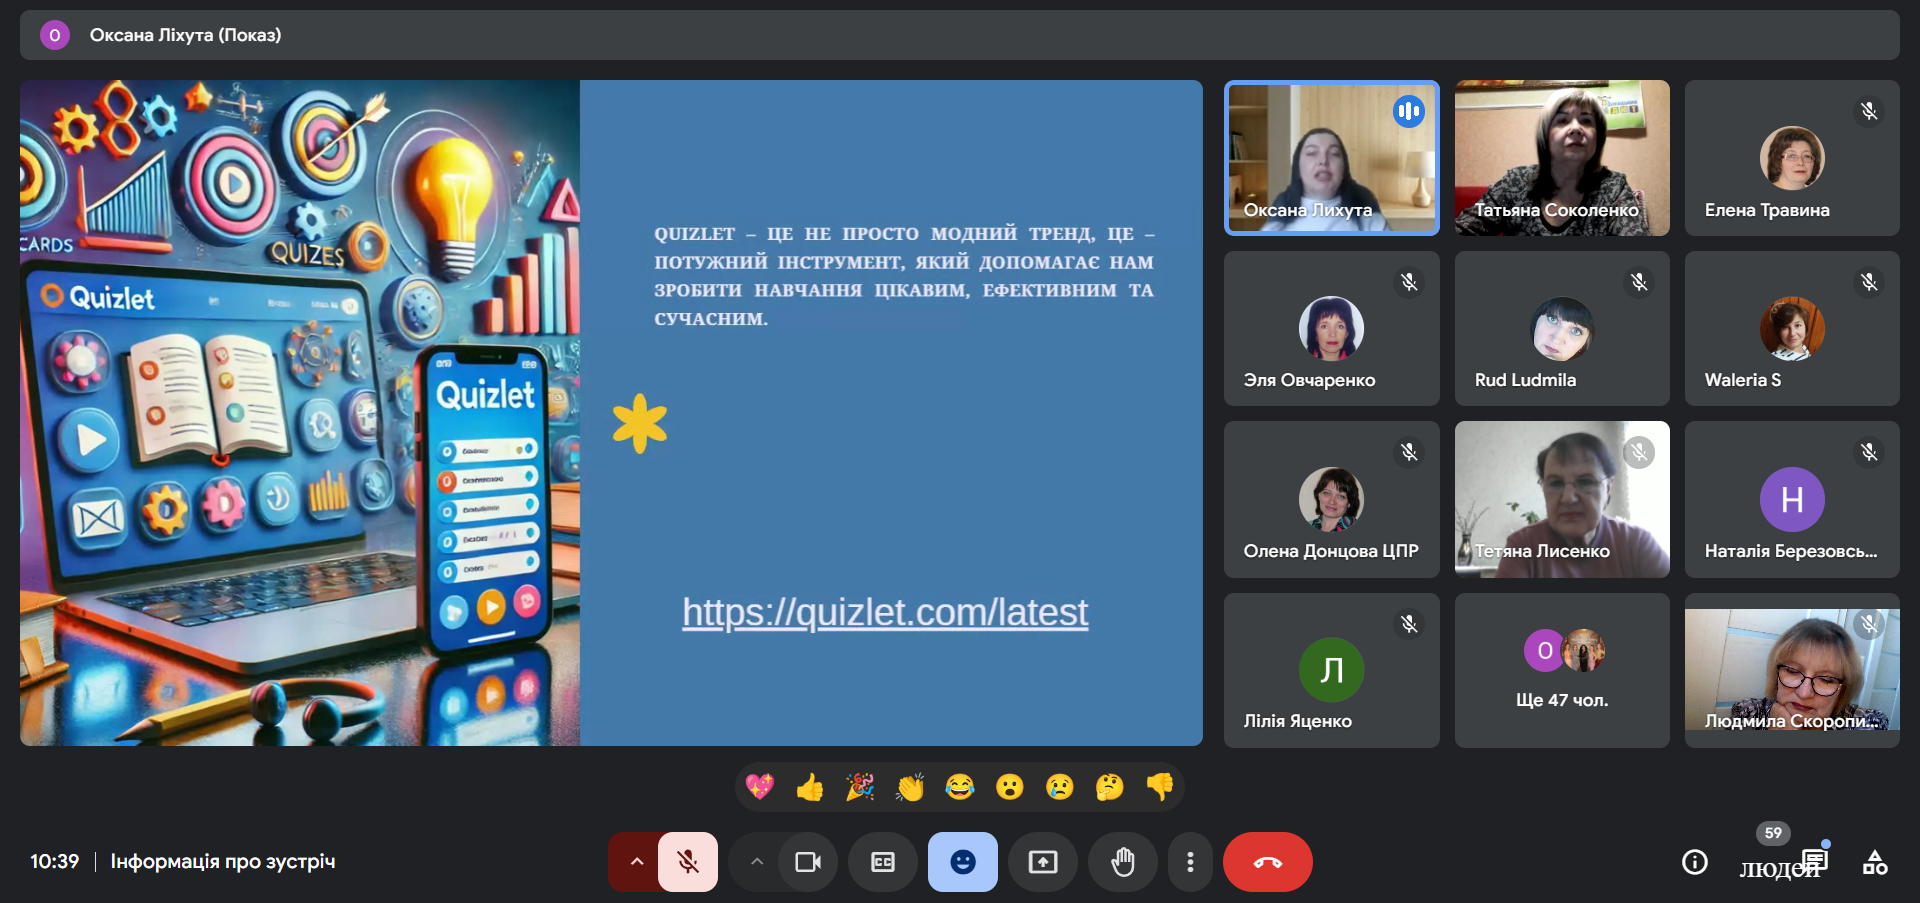This screenshot has width=1920, height=903.
Task: Start presenting your screen
Action: (x=1043, y=862)
